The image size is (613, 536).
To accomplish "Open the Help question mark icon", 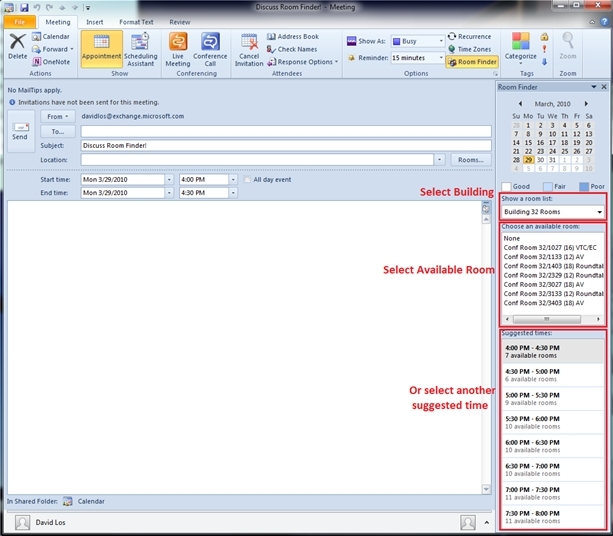I will pyautogui.click(x=604, y=22).
